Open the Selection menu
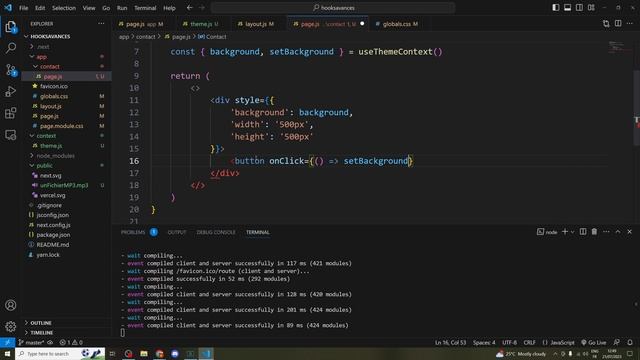Viewport: 640px width, 360px height. pos(64,8)
